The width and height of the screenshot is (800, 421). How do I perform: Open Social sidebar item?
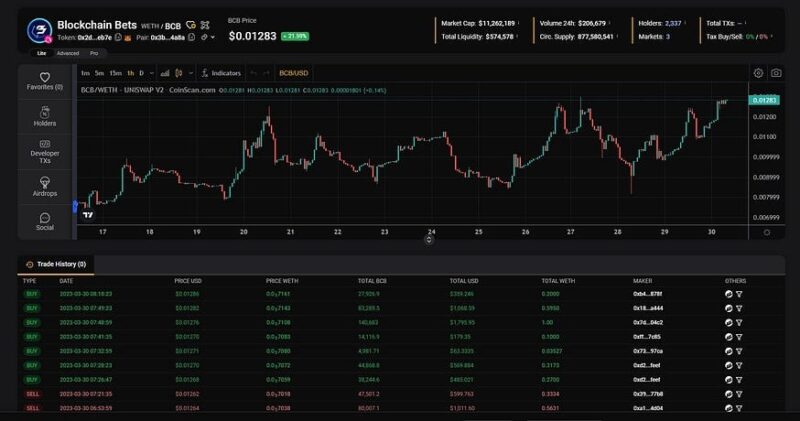45,221
